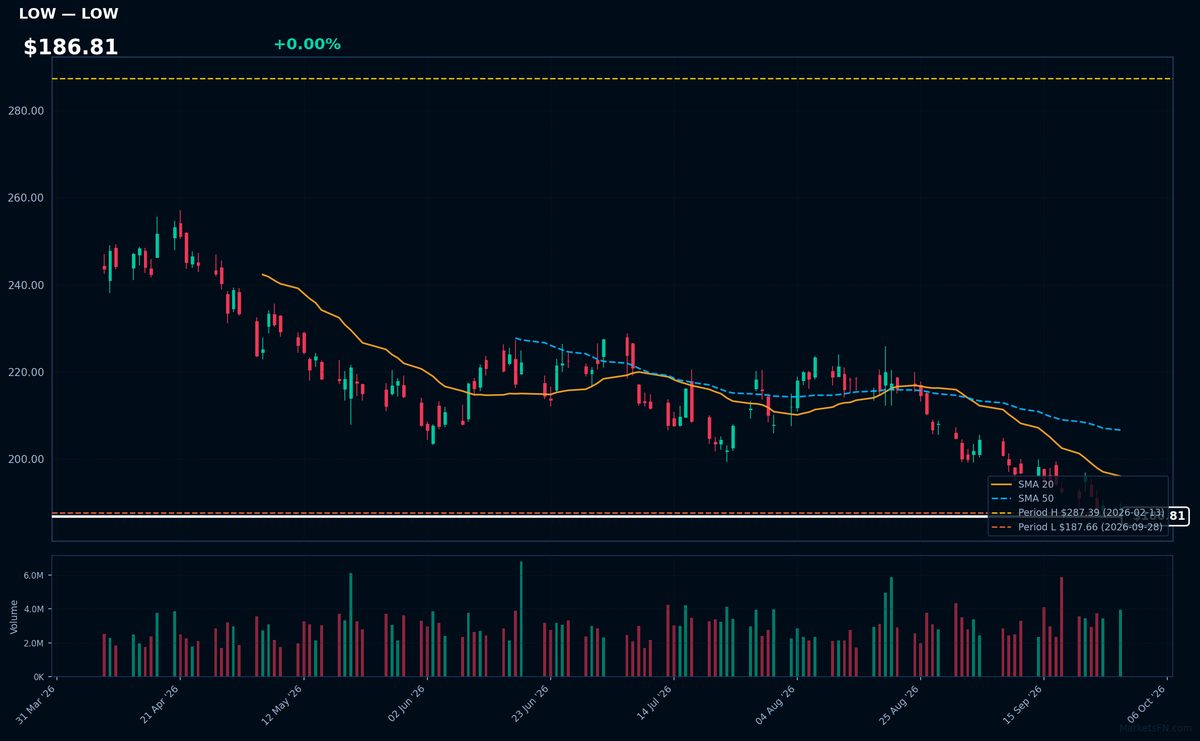Click the vertical Volume axis title
Image resolution: width=1200 pixels, height=741 pixels.
(13, 616)
